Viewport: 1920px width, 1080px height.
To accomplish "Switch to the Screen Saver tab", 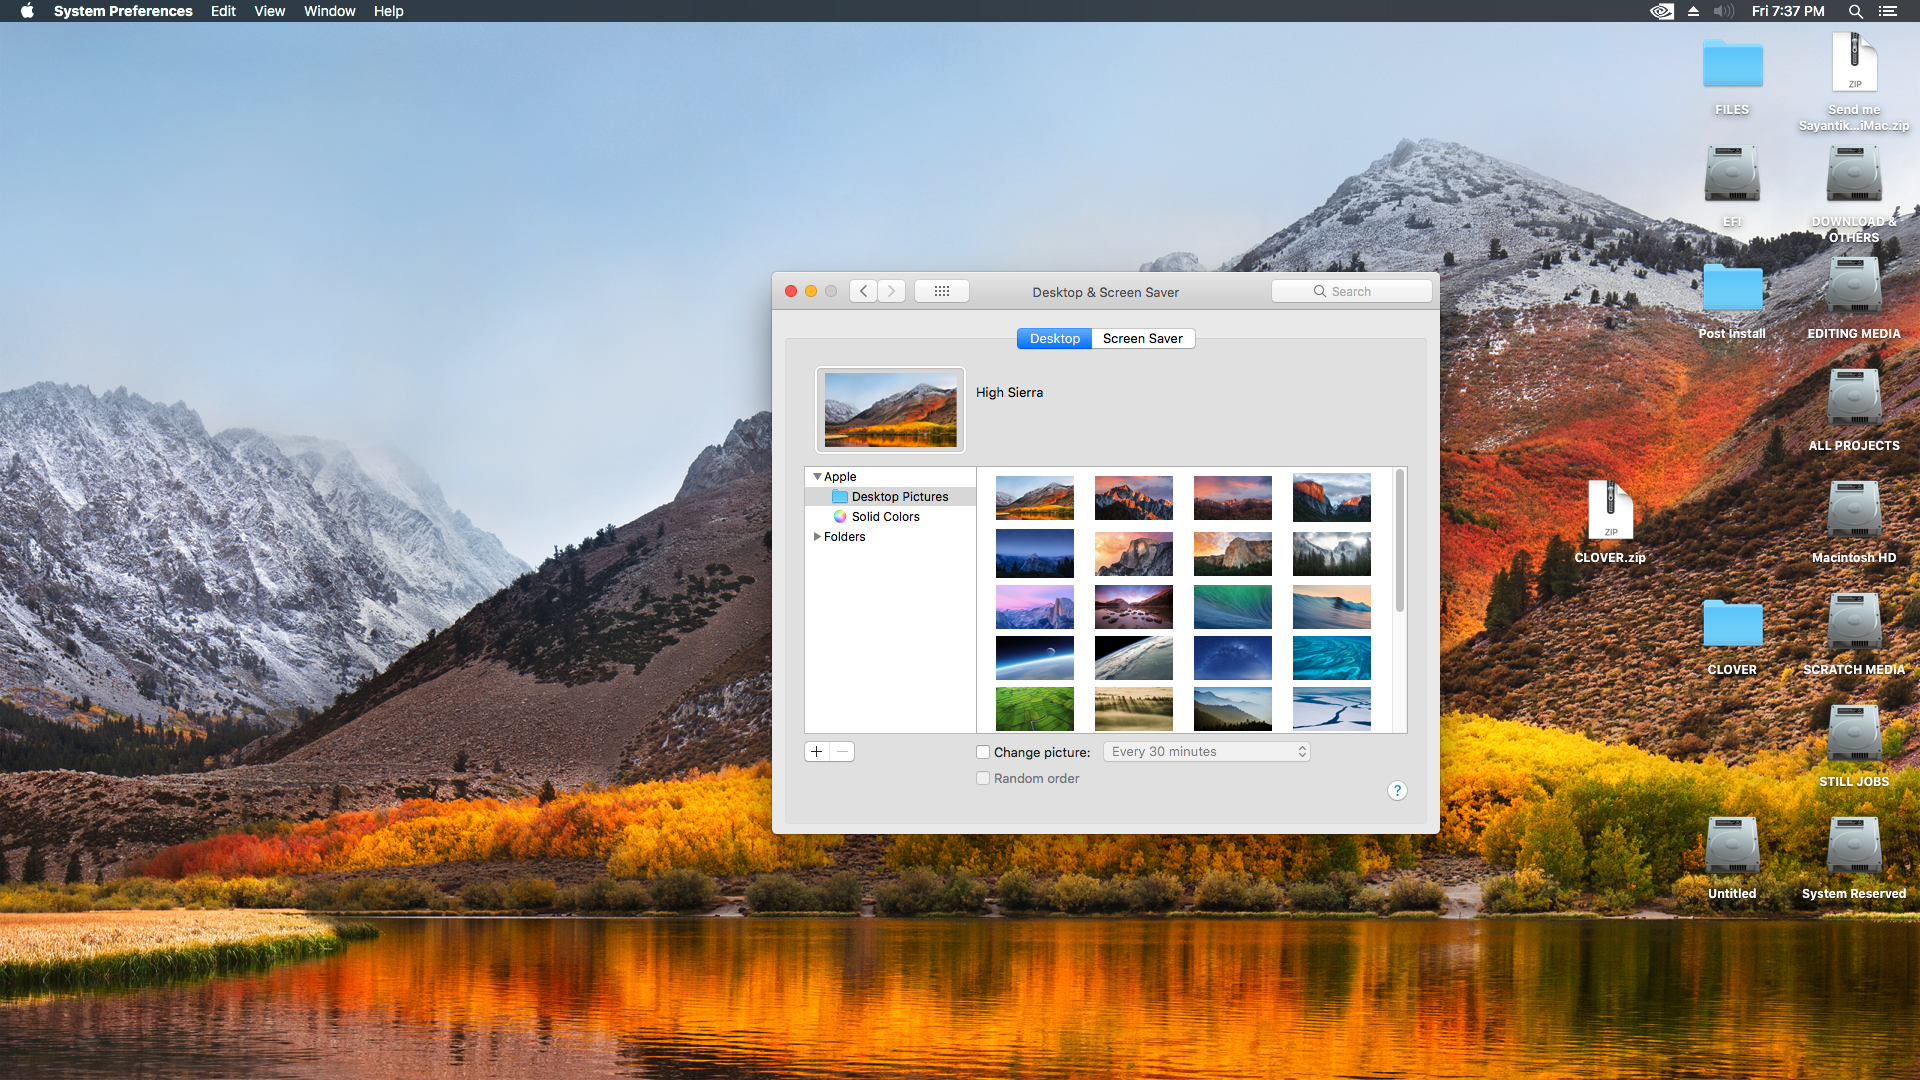I will (x=1142, y=339).
